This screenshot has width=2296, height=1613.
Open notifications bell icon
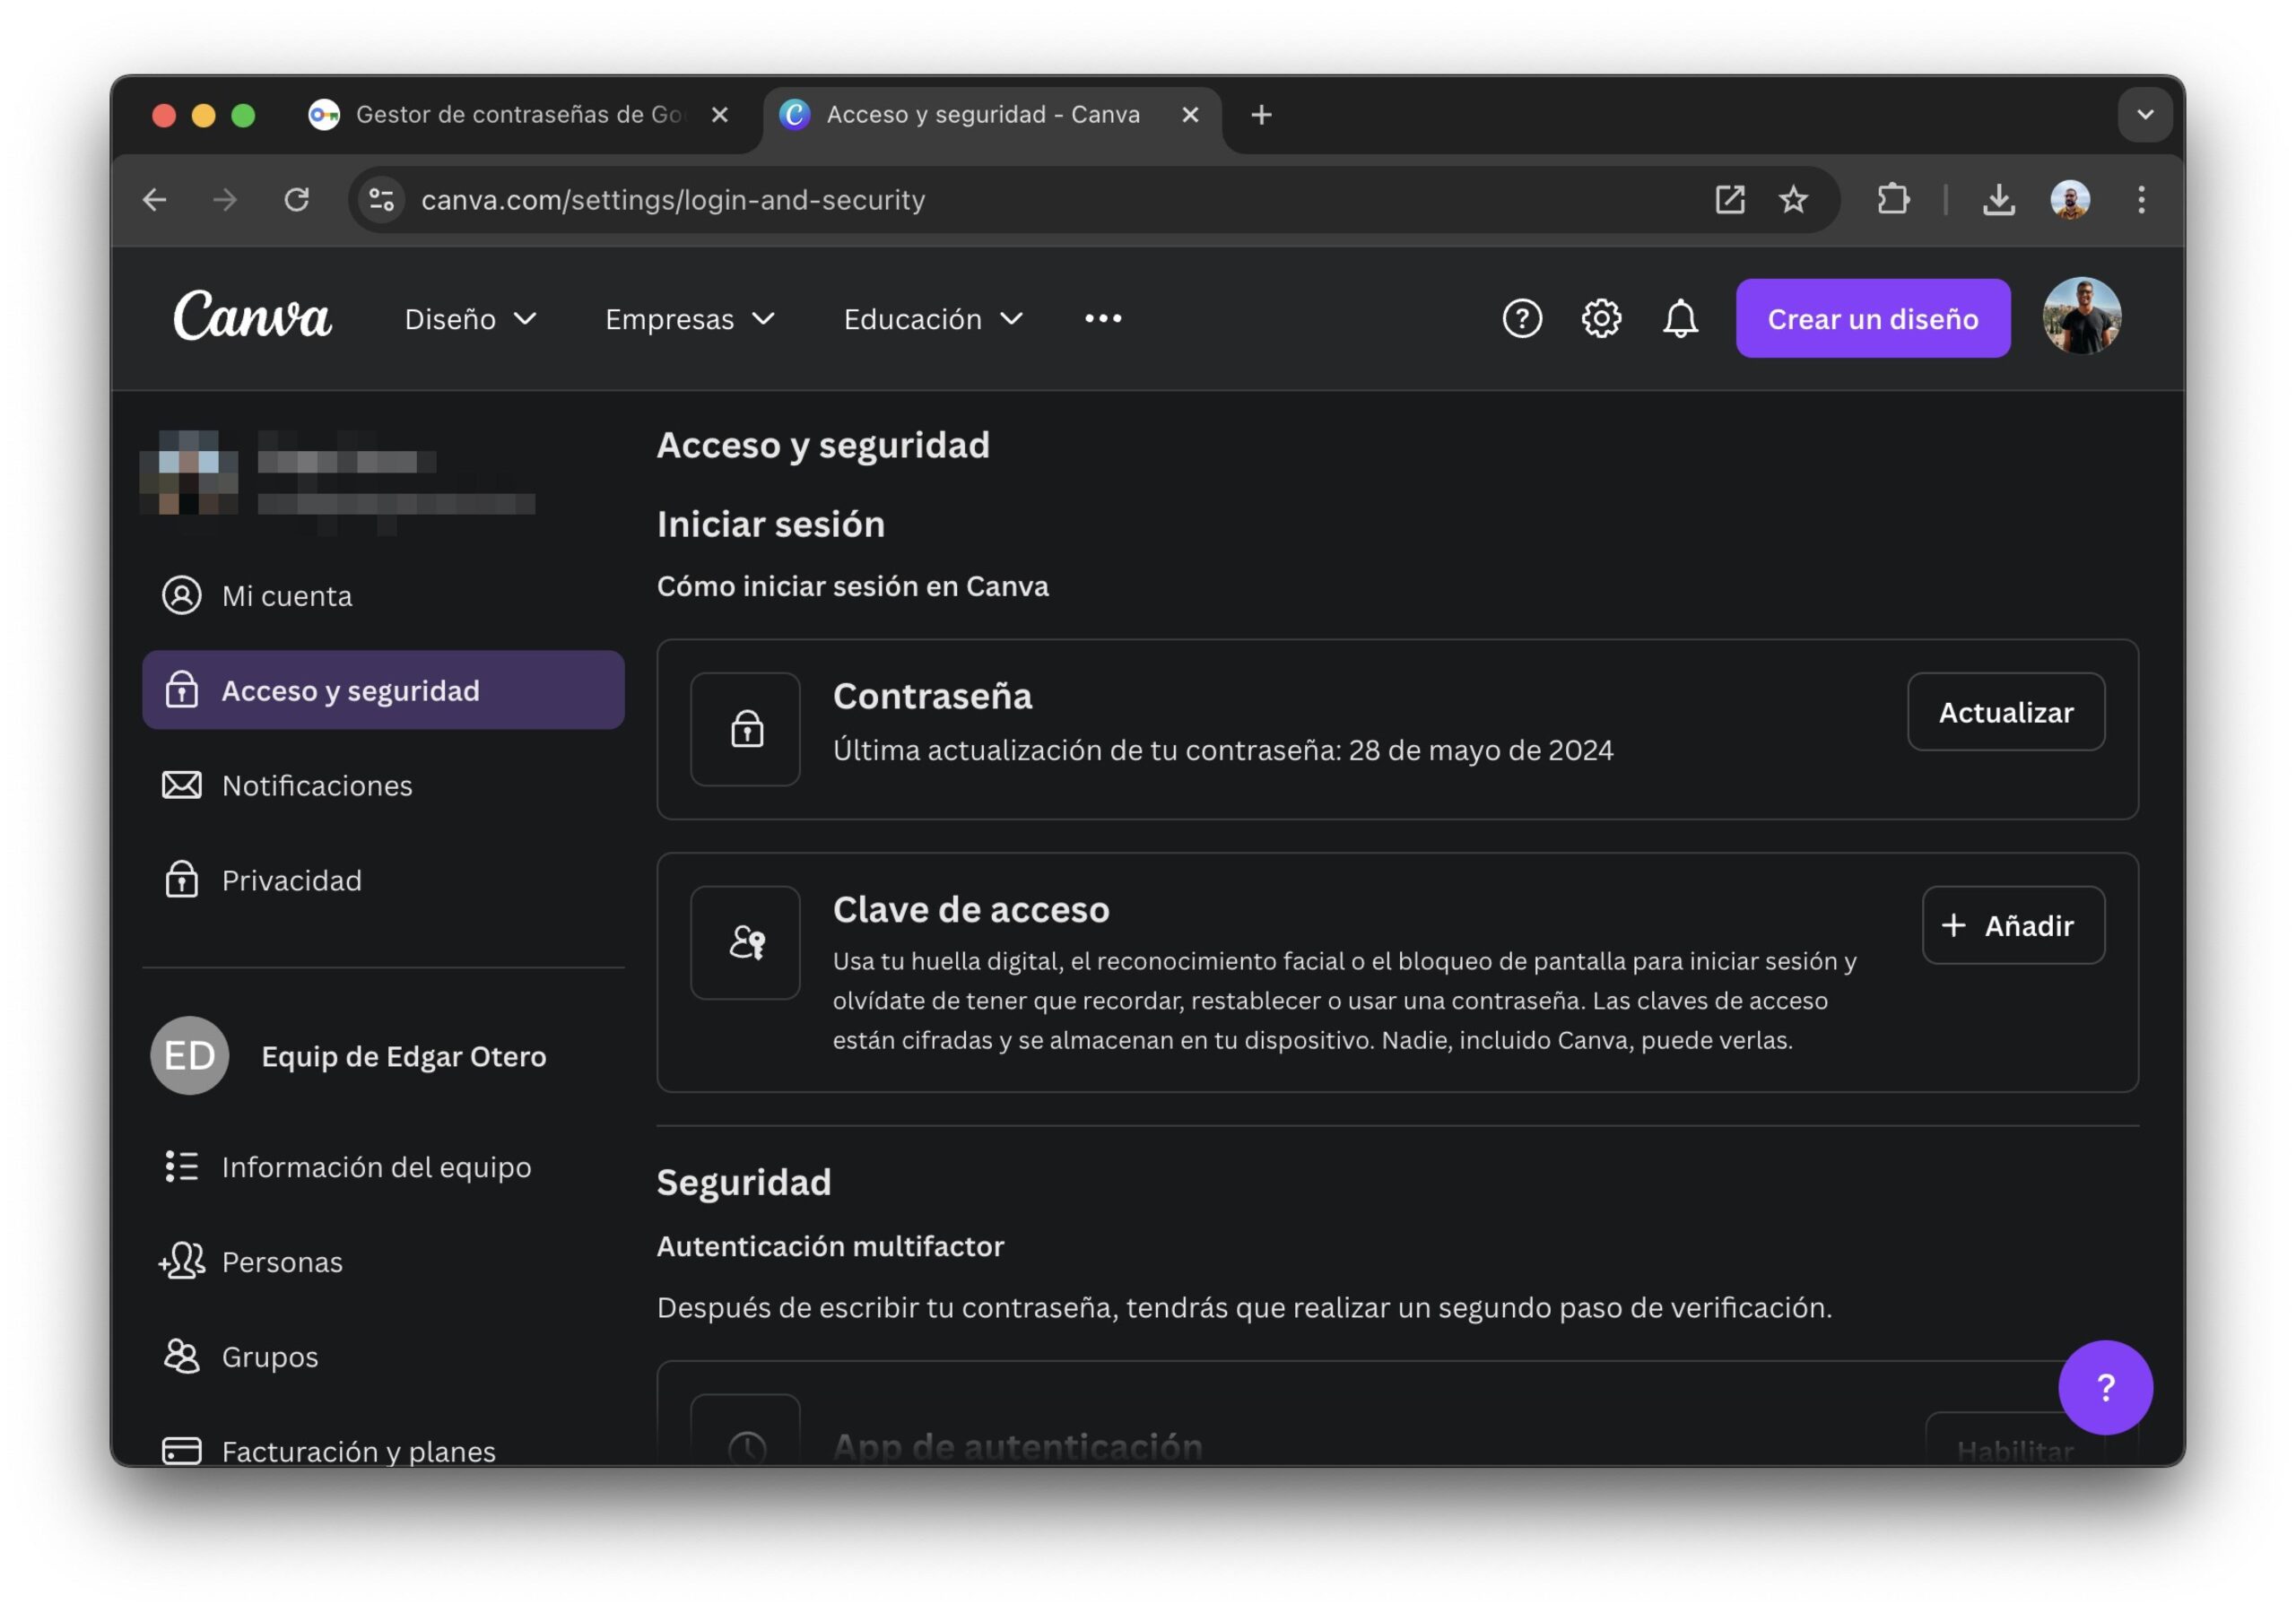(1680, 319)
